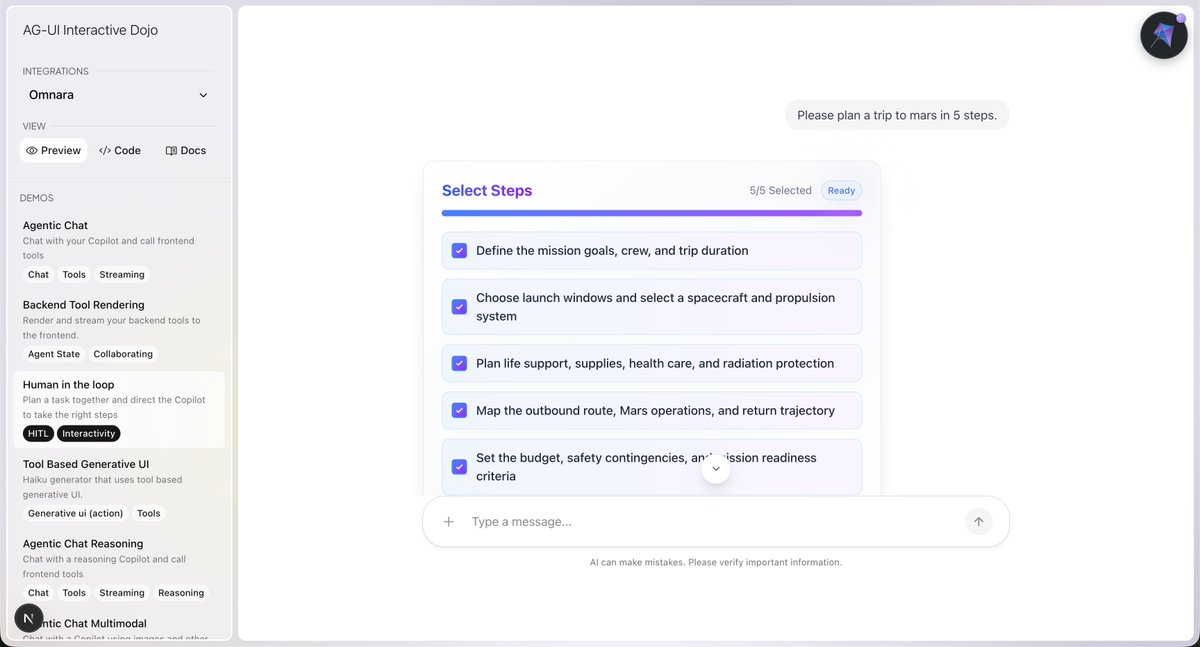Click the 'AG-UI Interactive Dojo' title
The image size is (1200, 647).
click(90, 30)
